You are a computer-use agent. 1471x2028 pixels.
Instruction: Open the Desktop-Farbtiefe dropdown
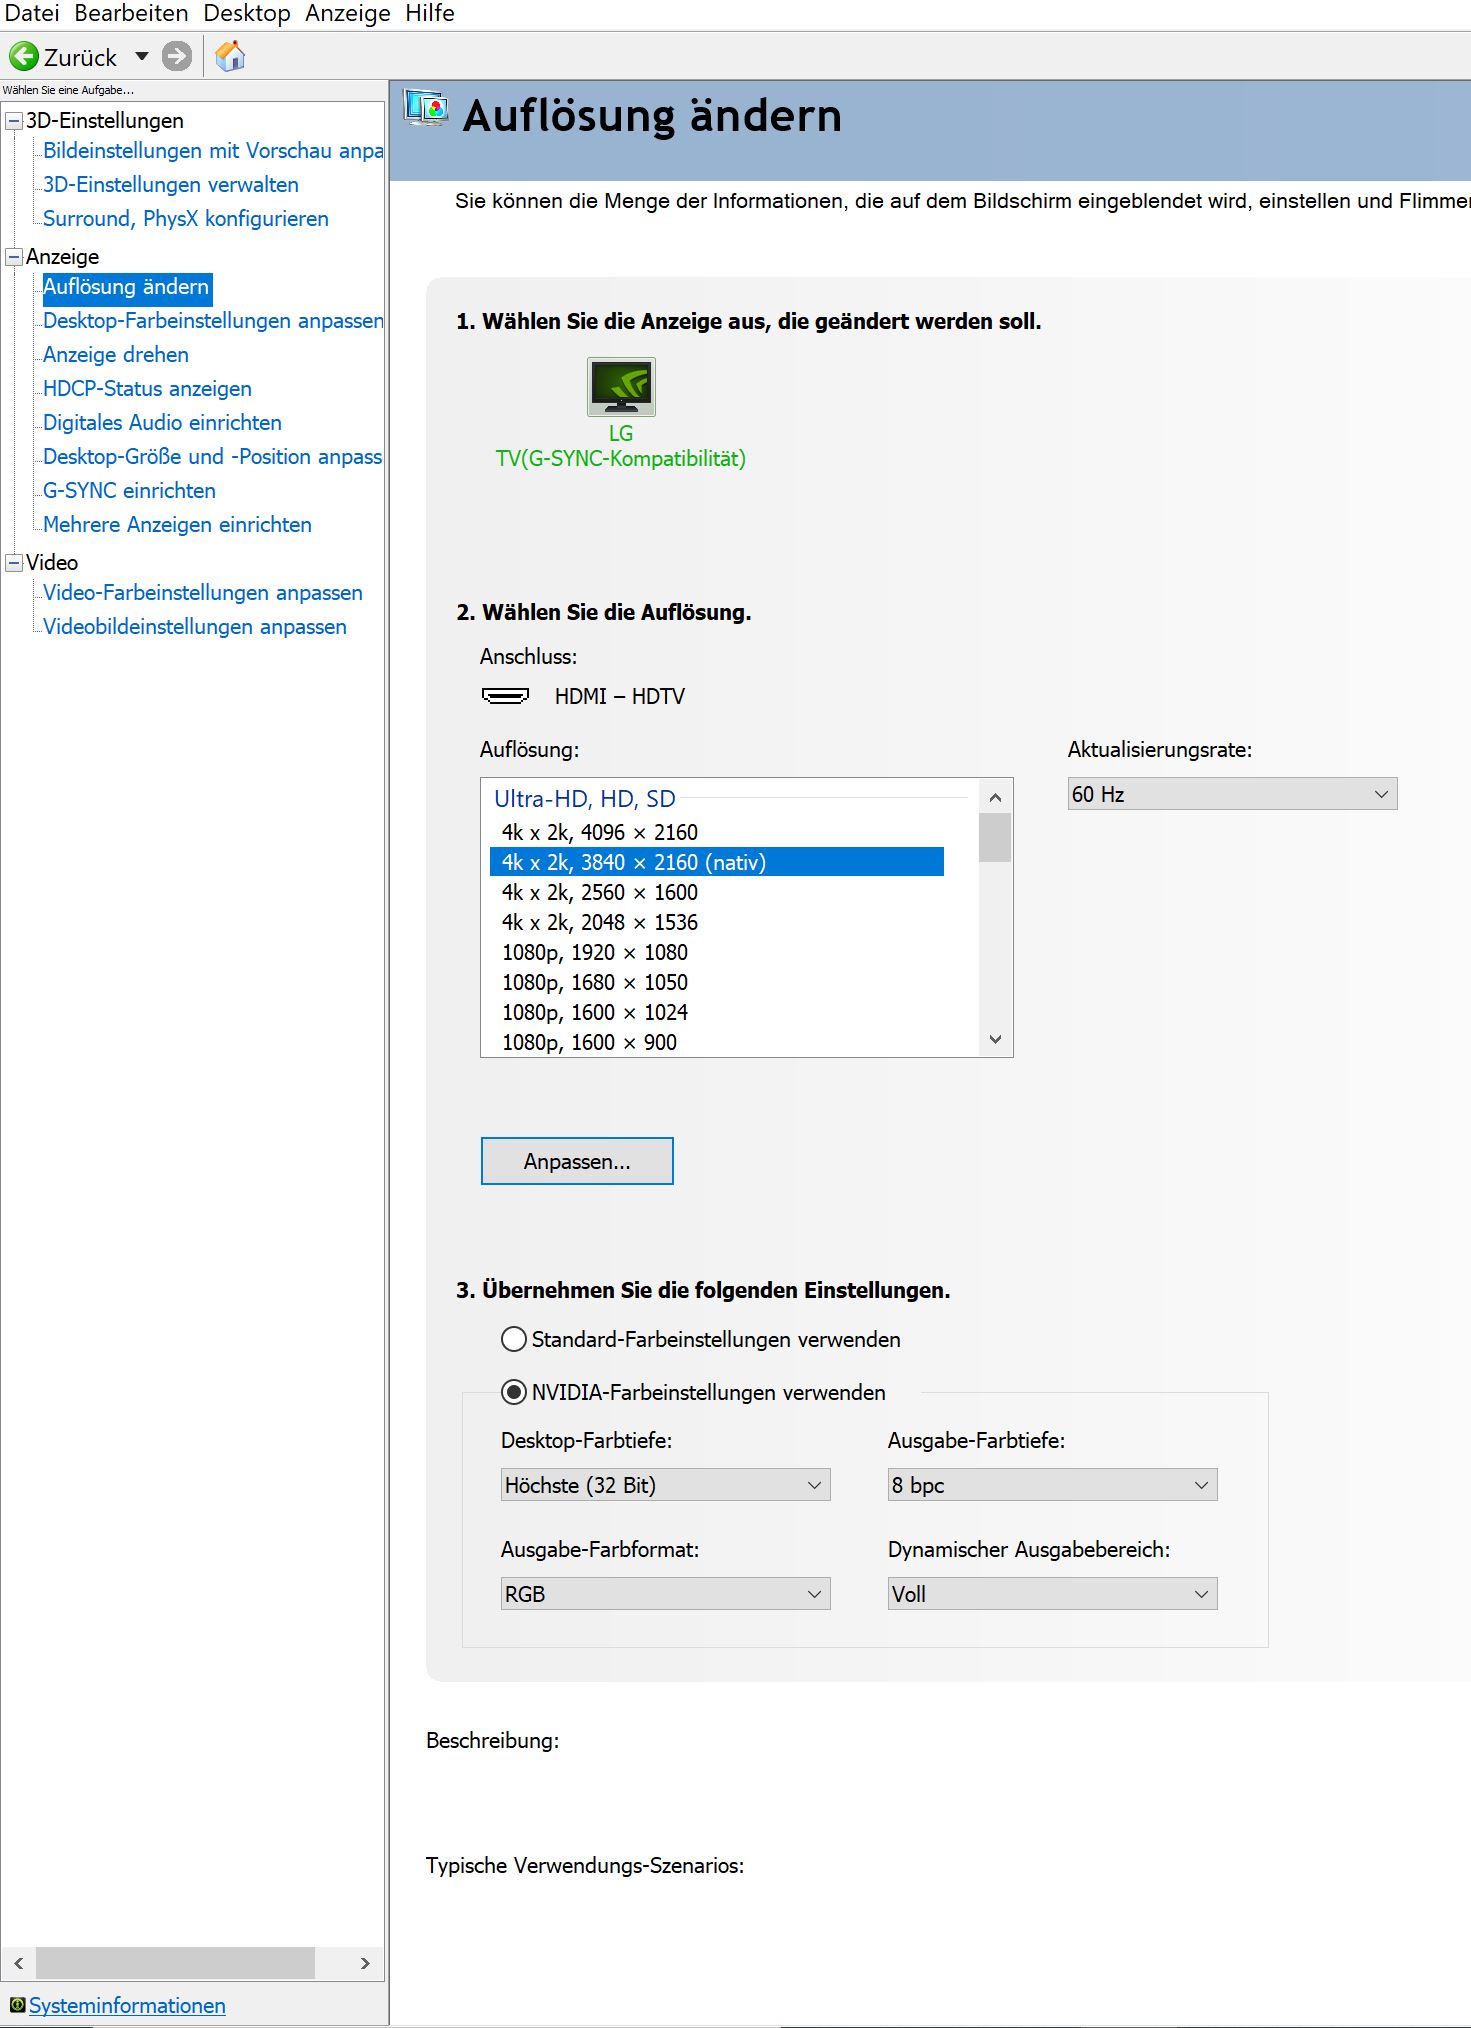(x=665, y=1485)
